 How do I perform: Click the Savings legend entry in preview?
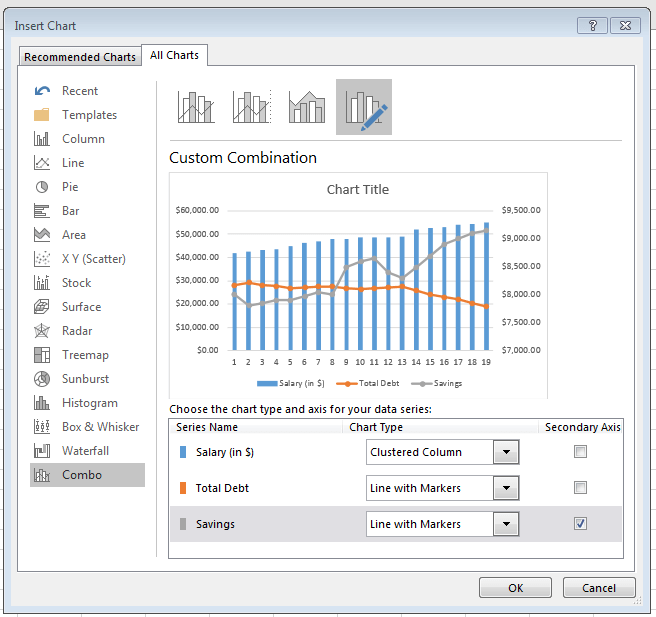click(x=437, y=384)
